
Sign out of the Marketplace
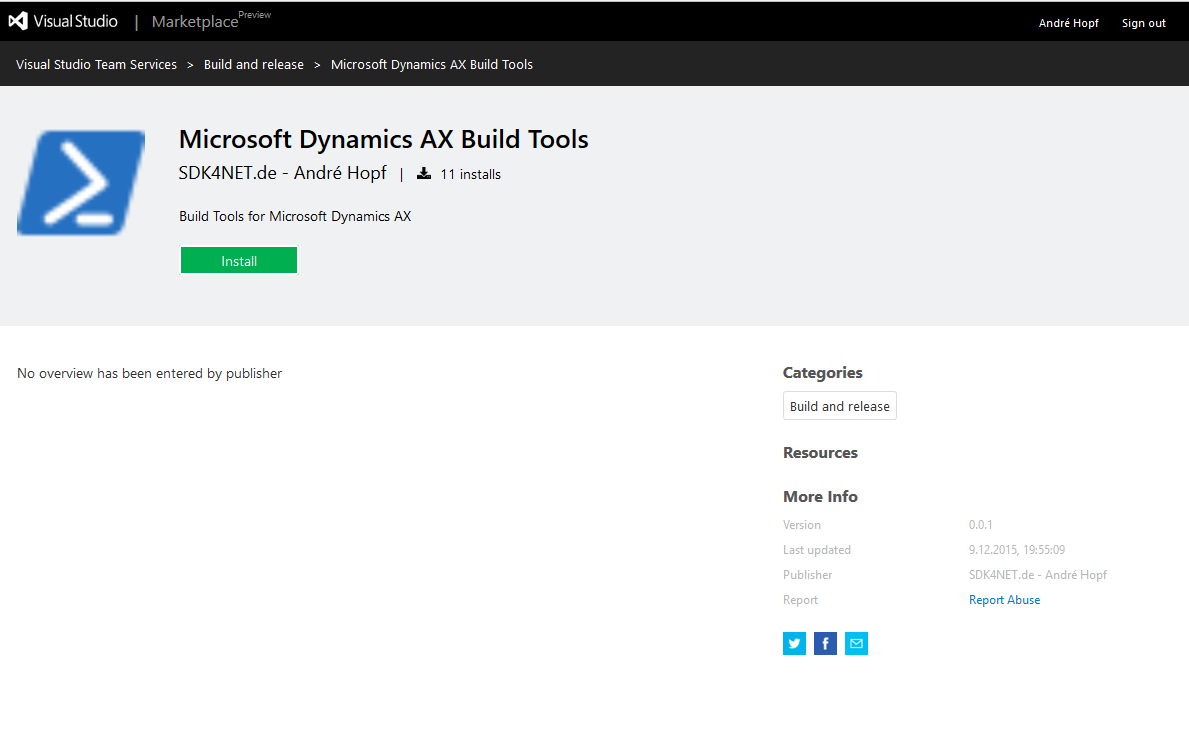(x=1144, y=23)
